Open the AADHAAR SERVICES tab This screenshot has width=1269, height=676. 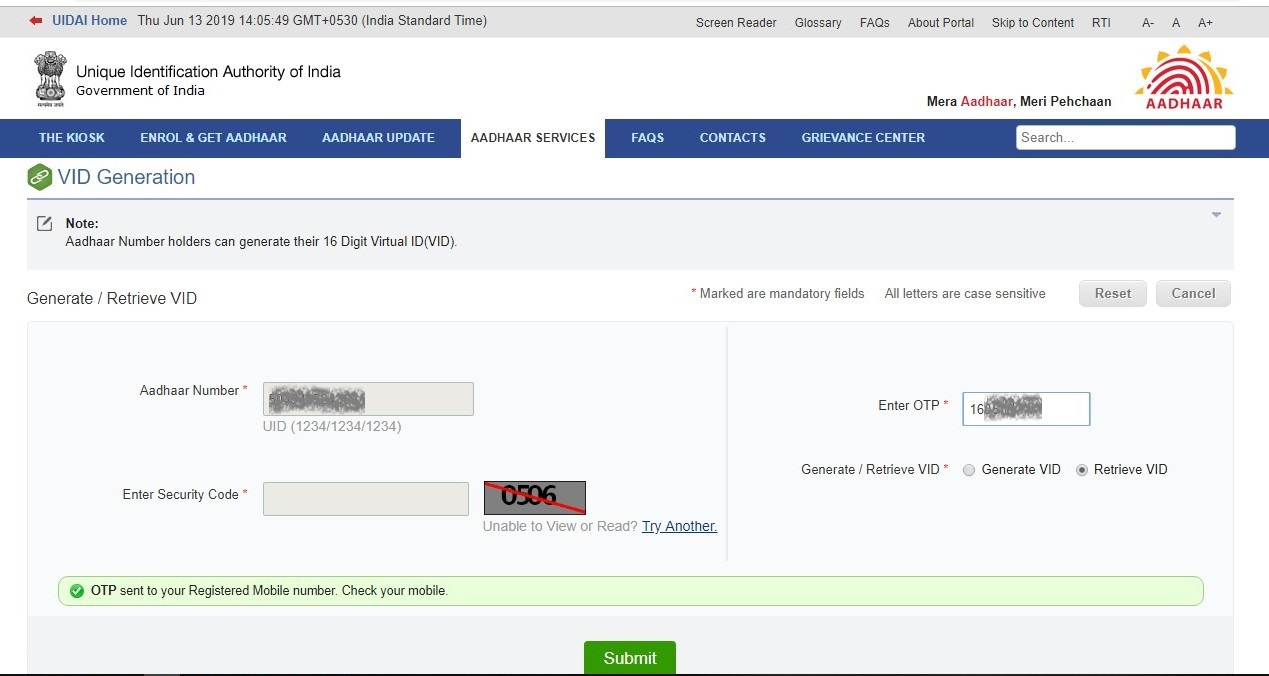[x=533, y=138]
